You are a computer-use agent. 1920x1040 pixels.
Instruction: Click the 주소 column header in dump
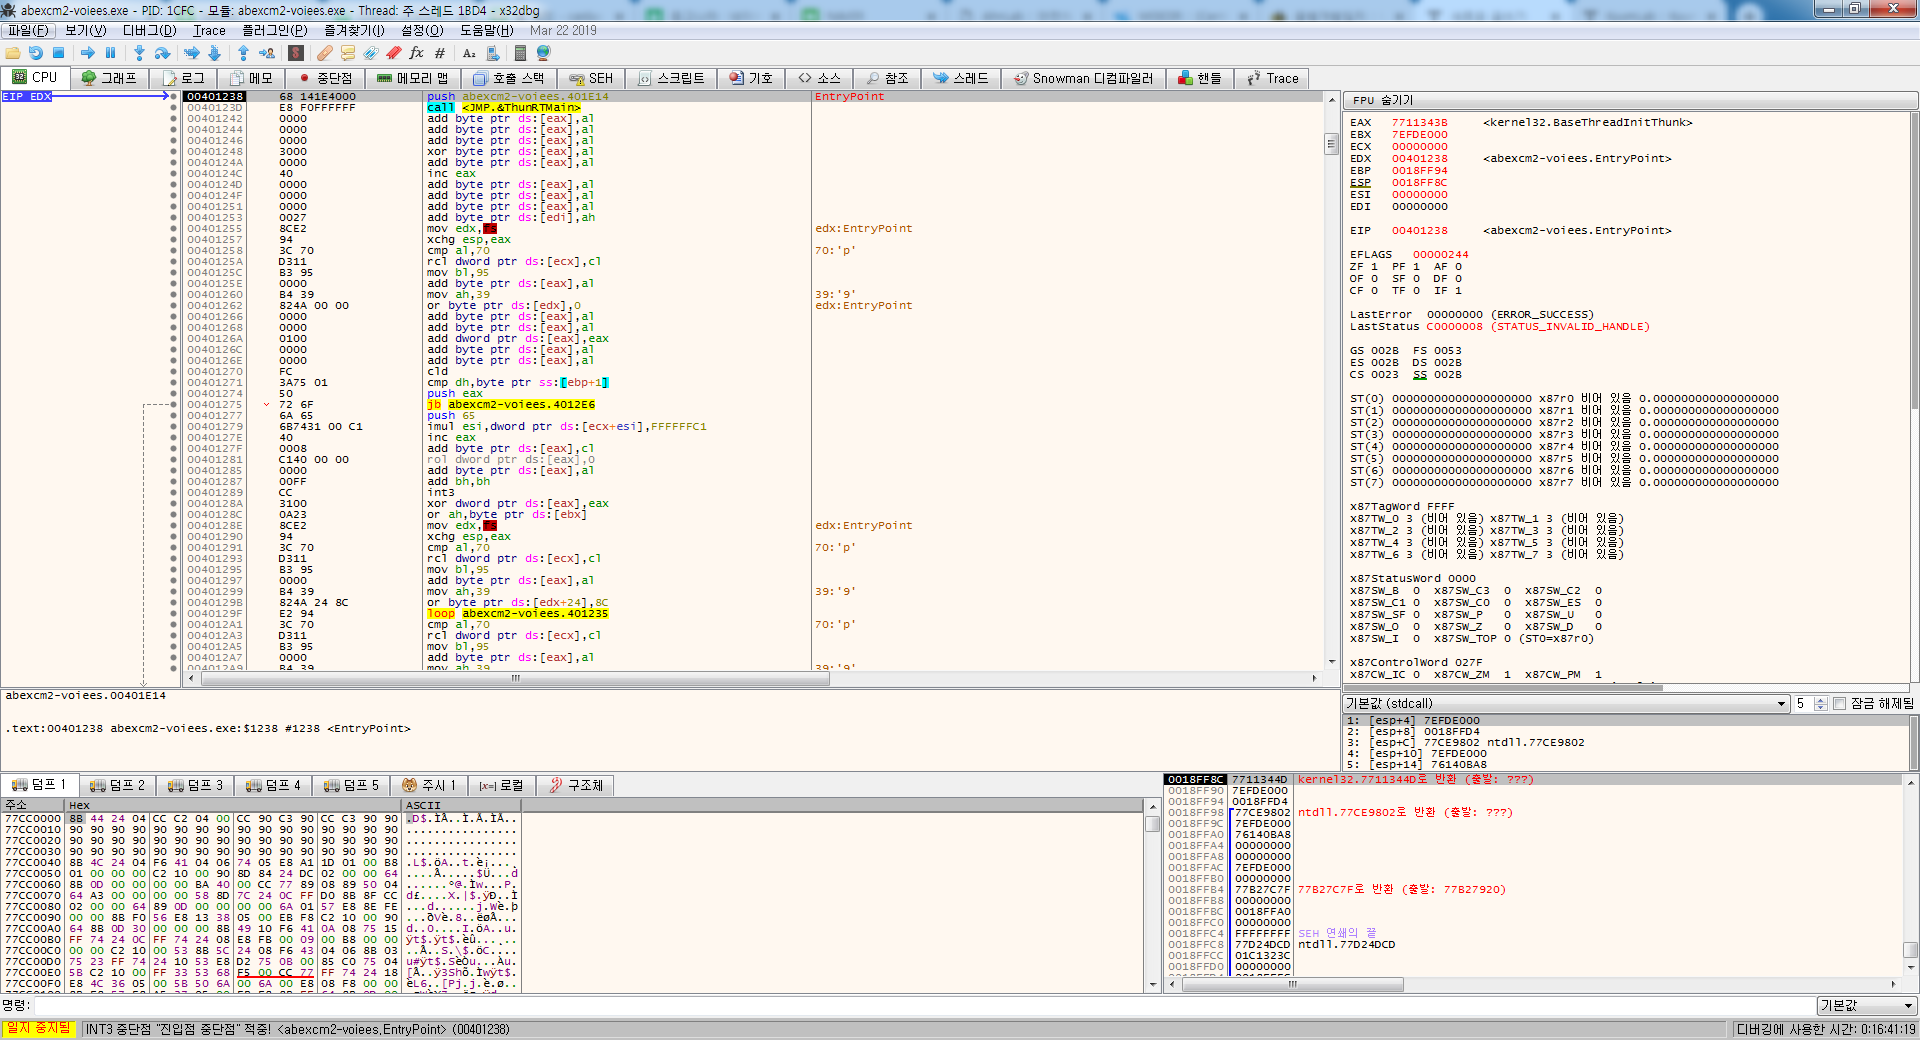(x=32, y=805)
